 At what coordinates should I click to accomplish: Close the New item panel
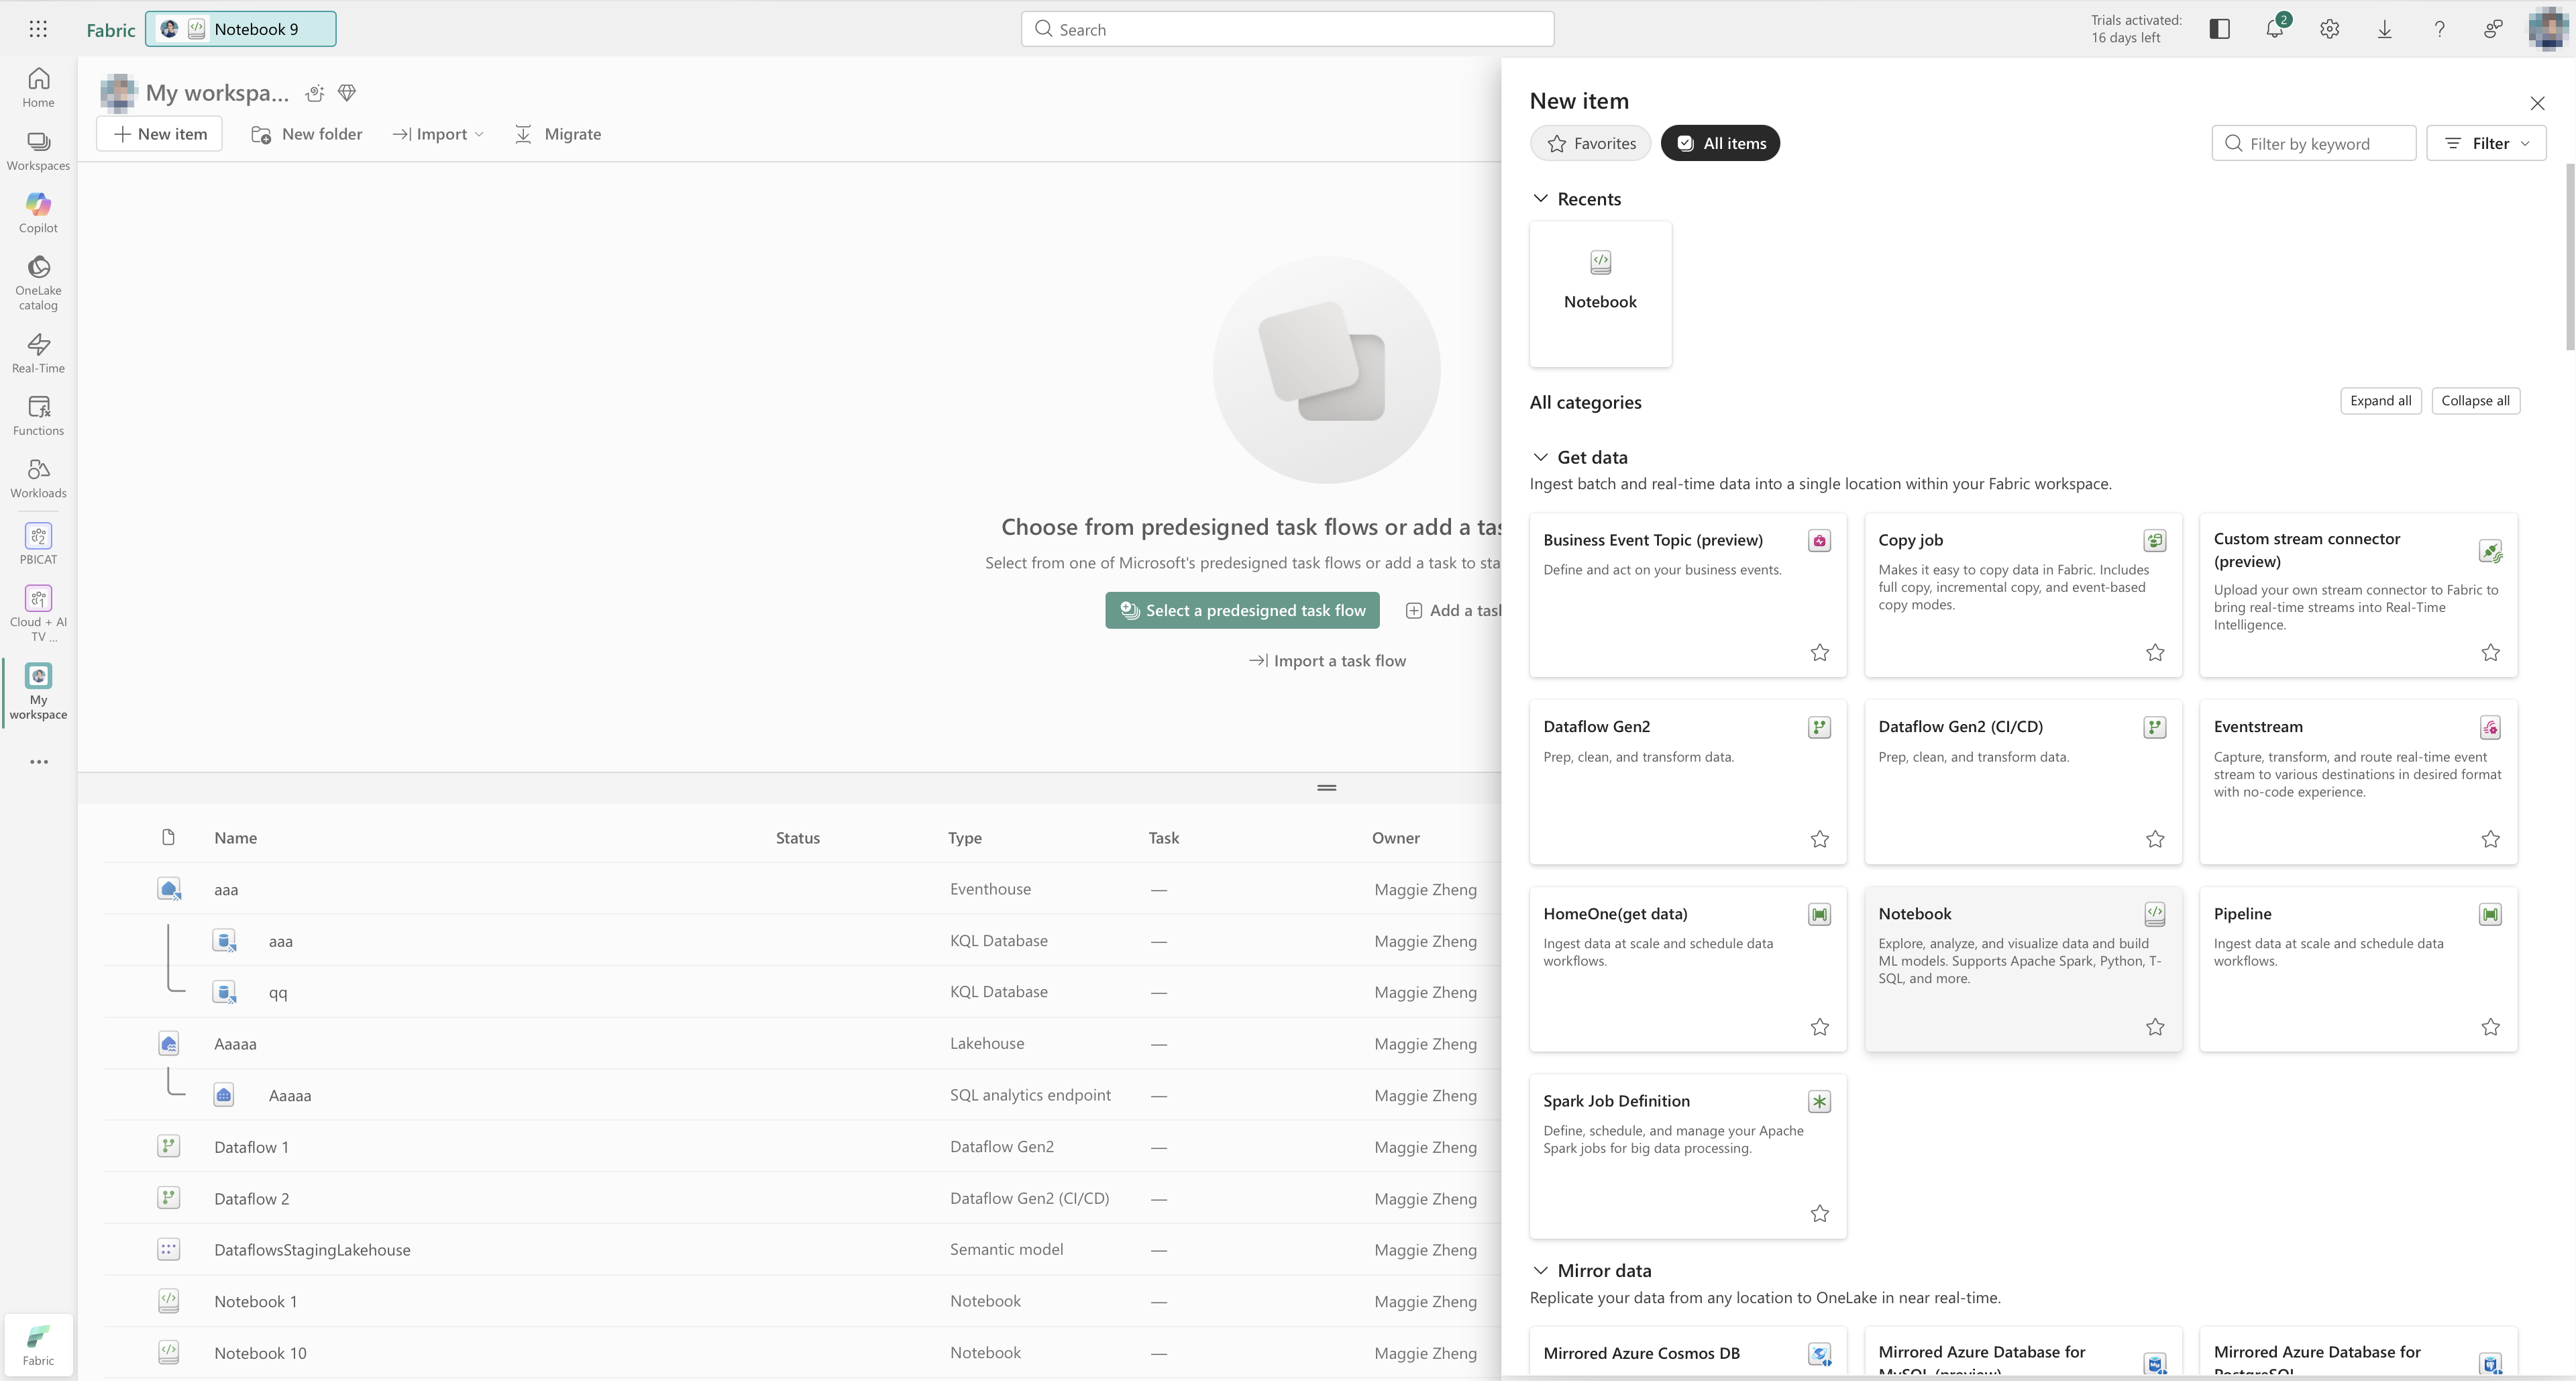(x=2537, y=103)
